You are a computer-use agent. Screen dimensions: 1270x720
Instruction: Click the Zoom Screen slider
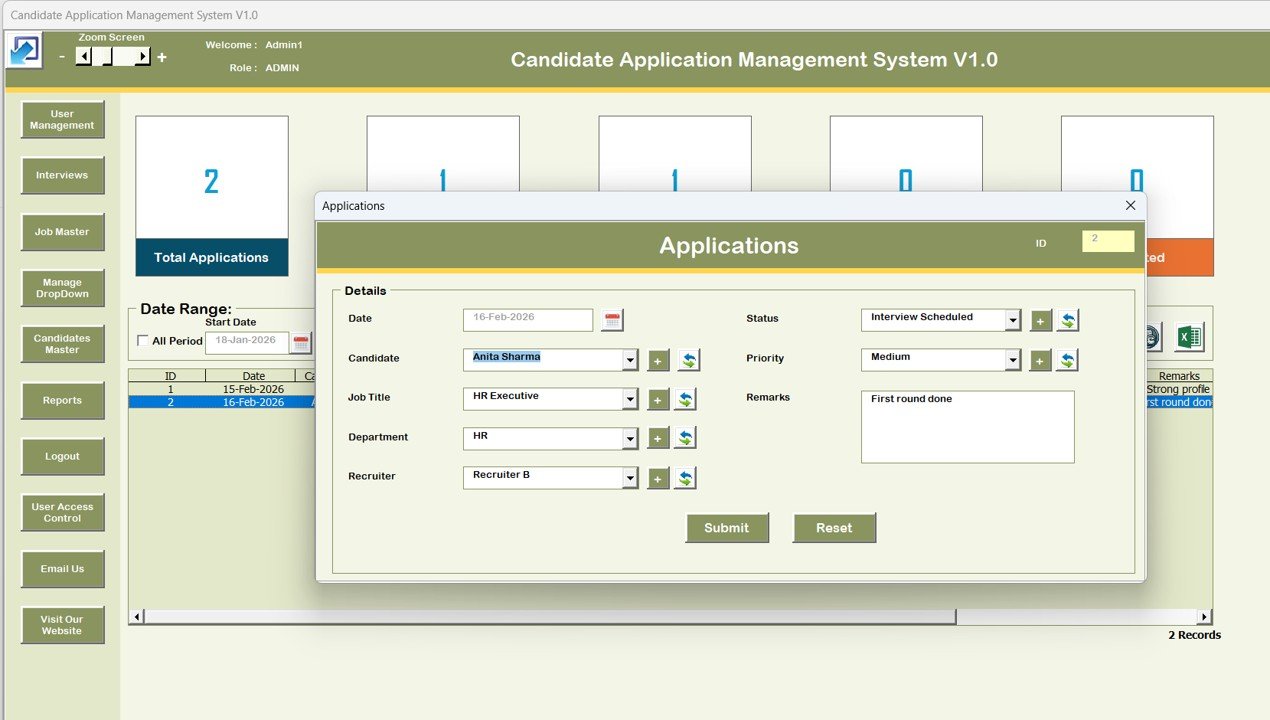[x=112, y=57]
